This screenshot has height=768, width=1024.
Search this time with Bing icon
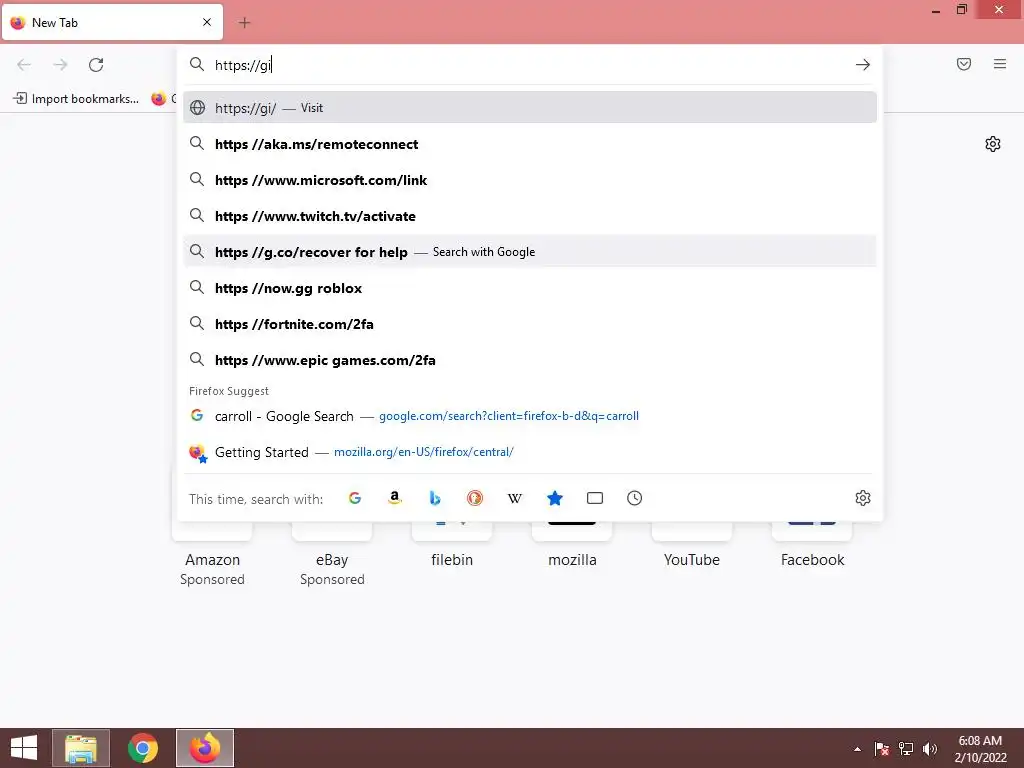click(435, 498)
